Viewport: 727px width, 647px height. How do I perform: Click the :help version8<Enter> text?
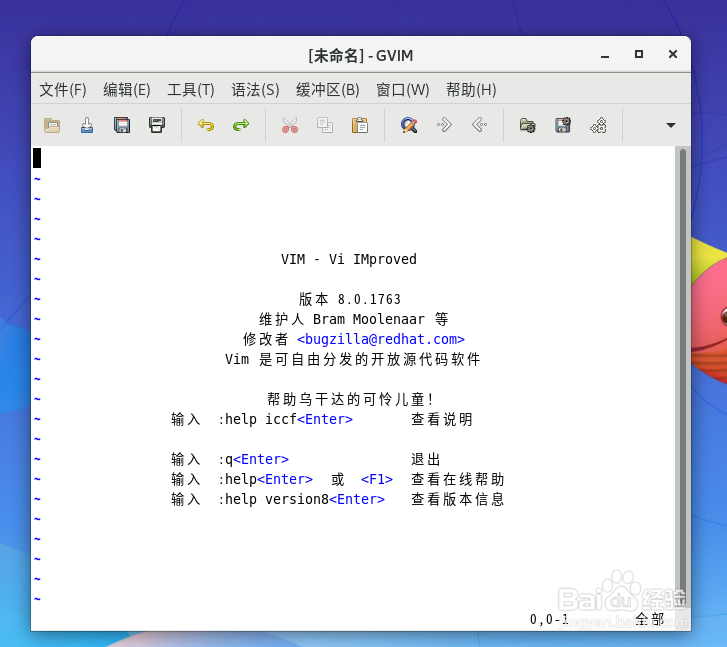click(301, 499)
